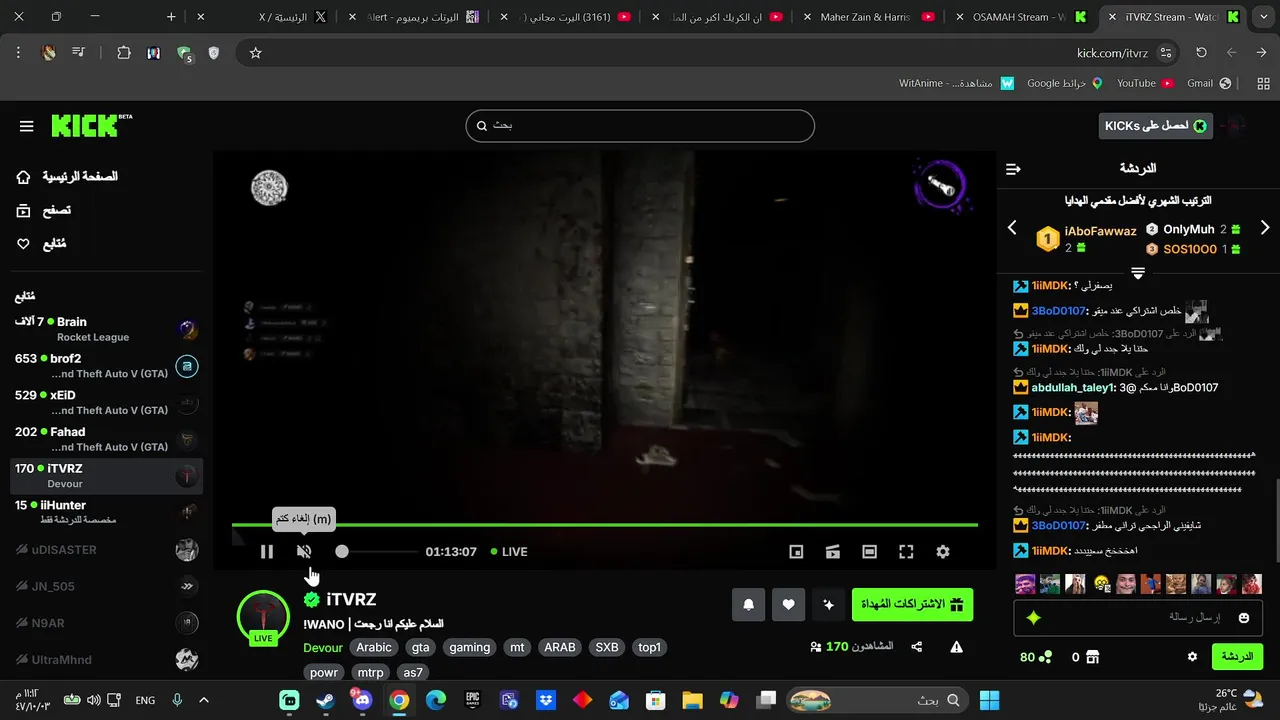The height and width of the screenshot is (720, 1280).
Task: Click the stream progress bar
Action: point(605,525)
